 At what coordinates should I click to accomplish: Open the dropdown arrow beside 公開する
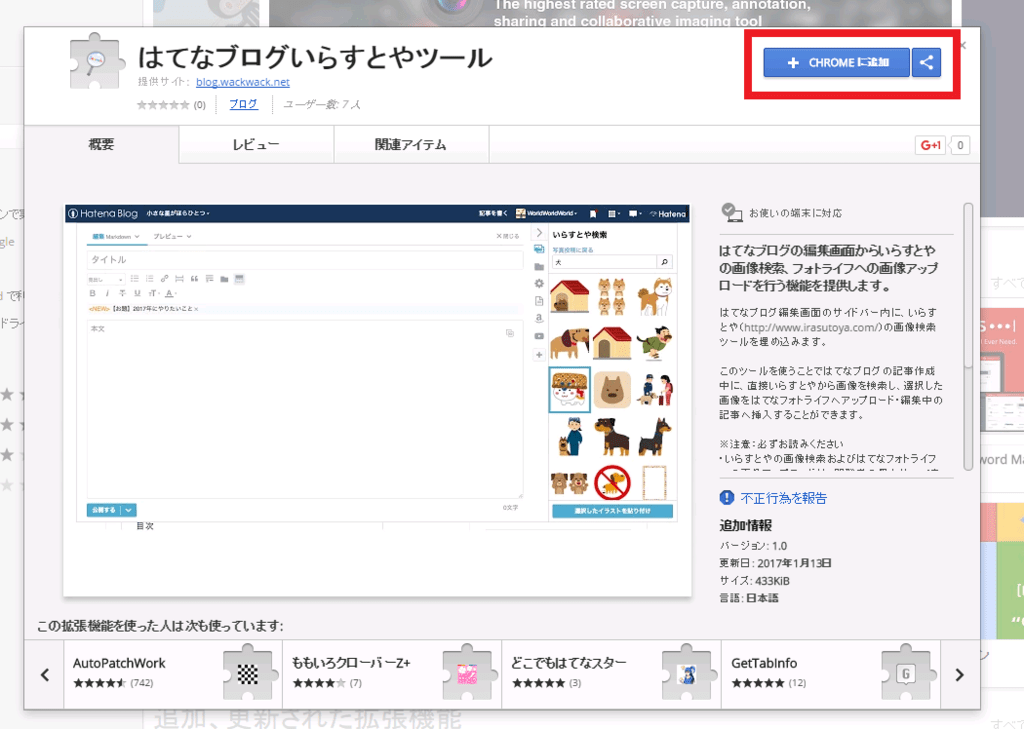click(x=129, y=510)
